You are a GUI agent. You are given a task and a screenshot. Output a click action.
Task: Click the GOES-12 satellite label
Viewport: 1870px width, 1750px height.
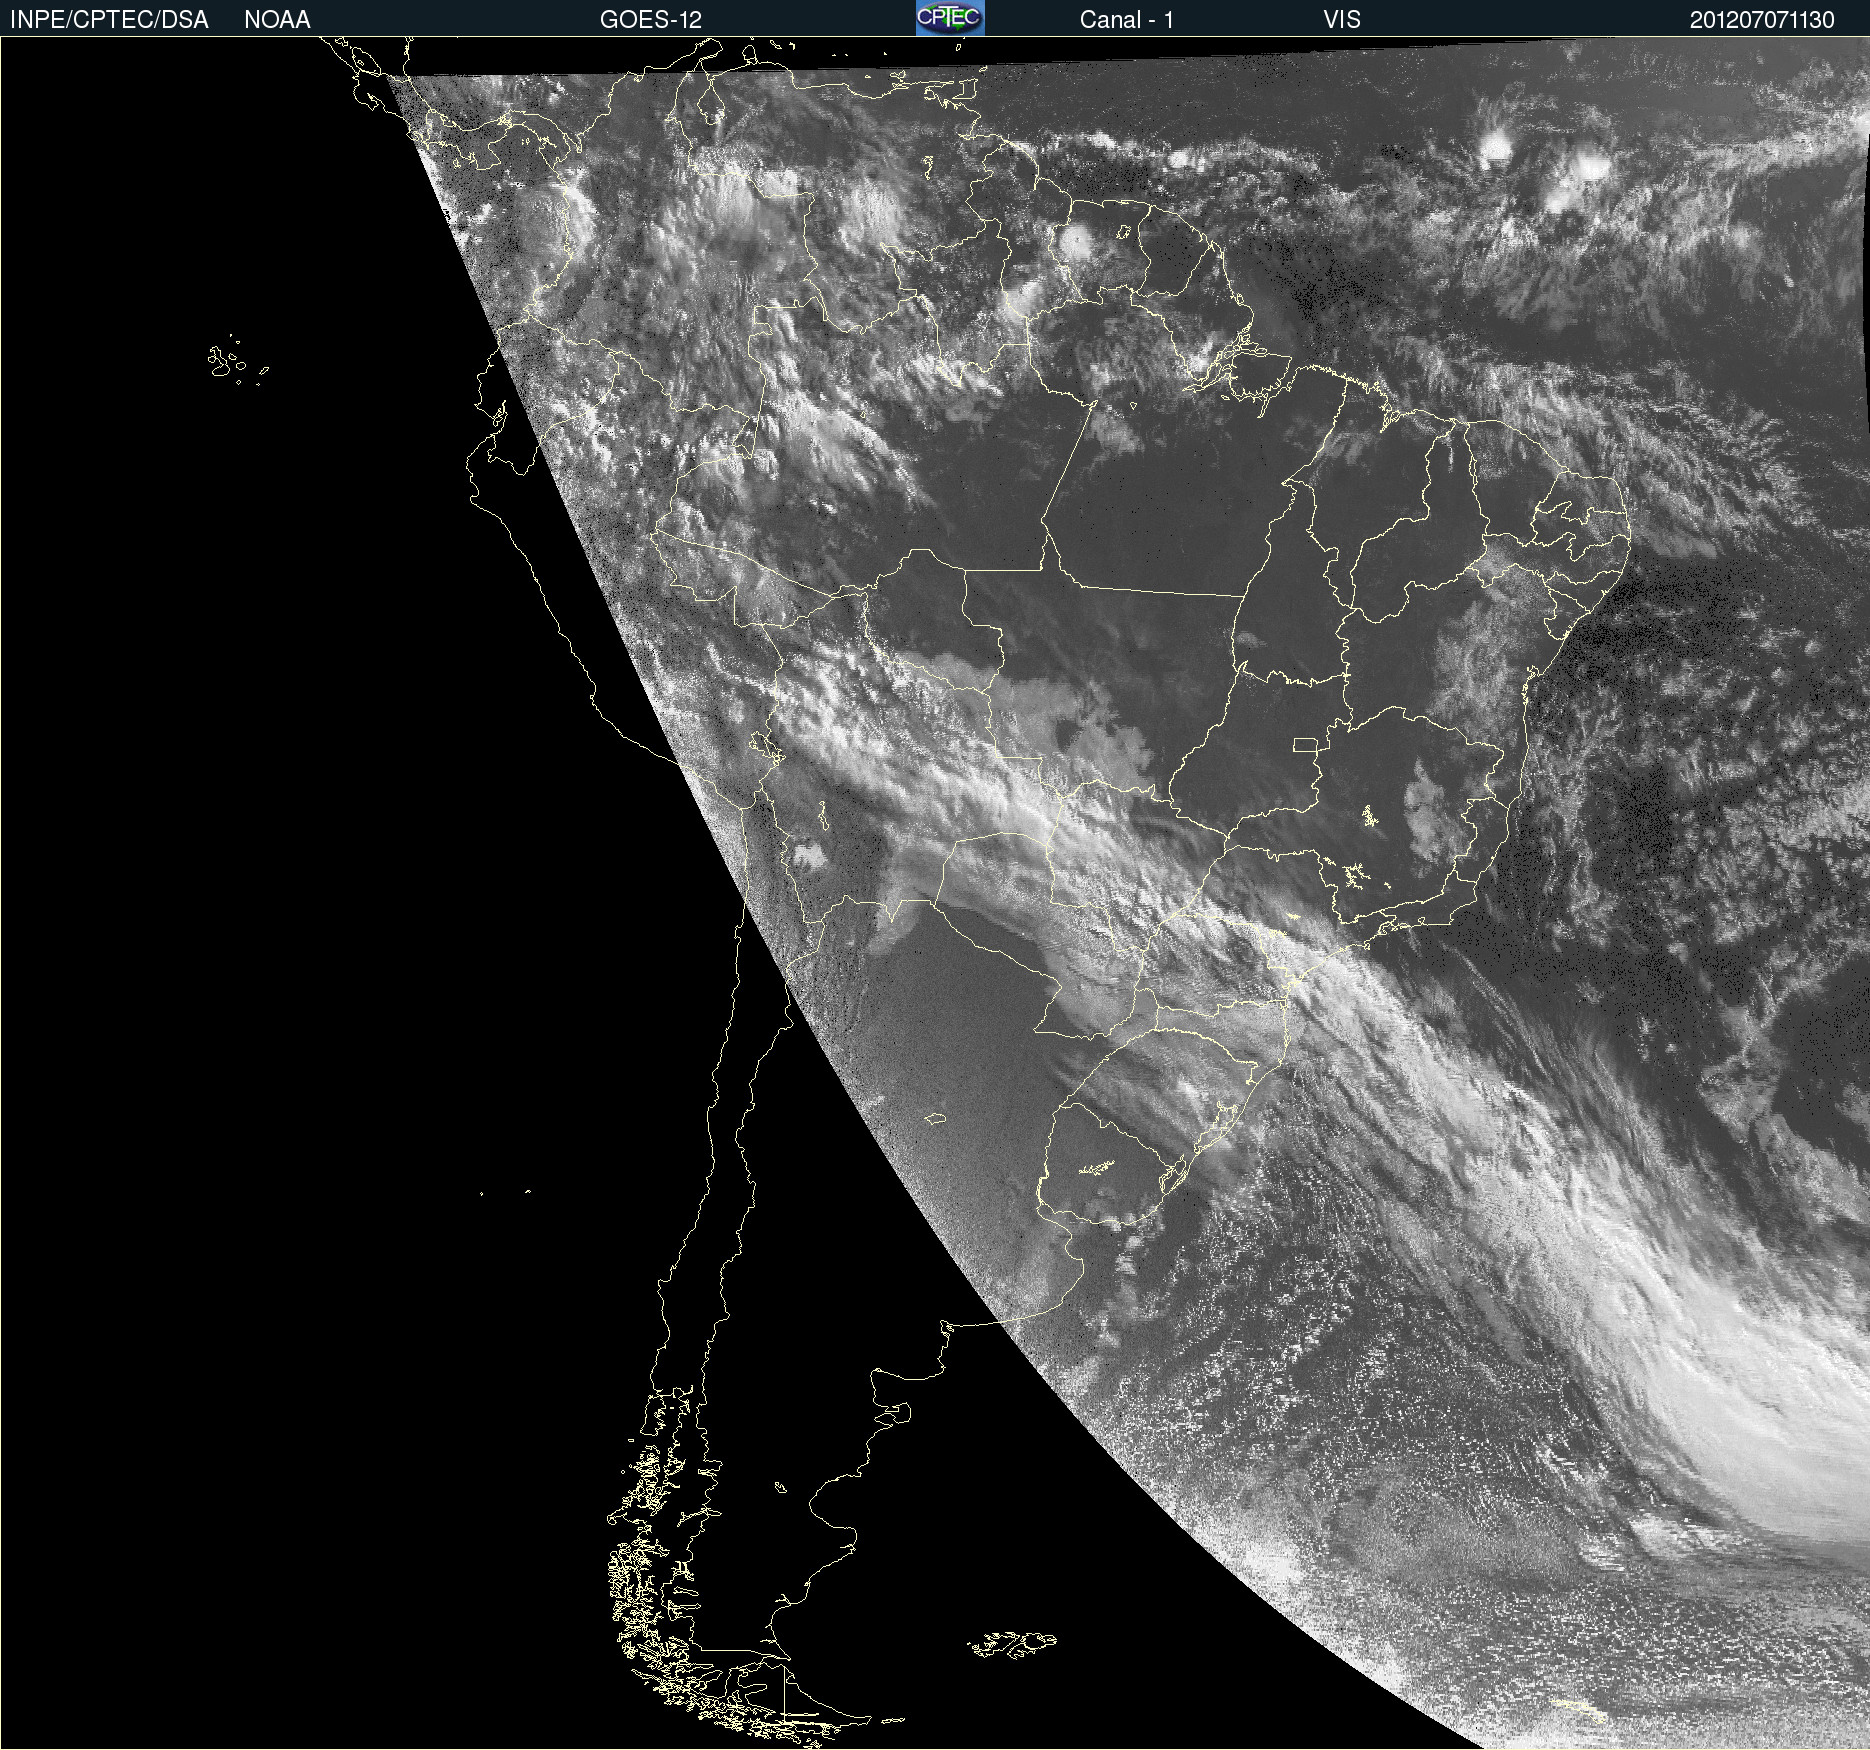pos(651,20)
